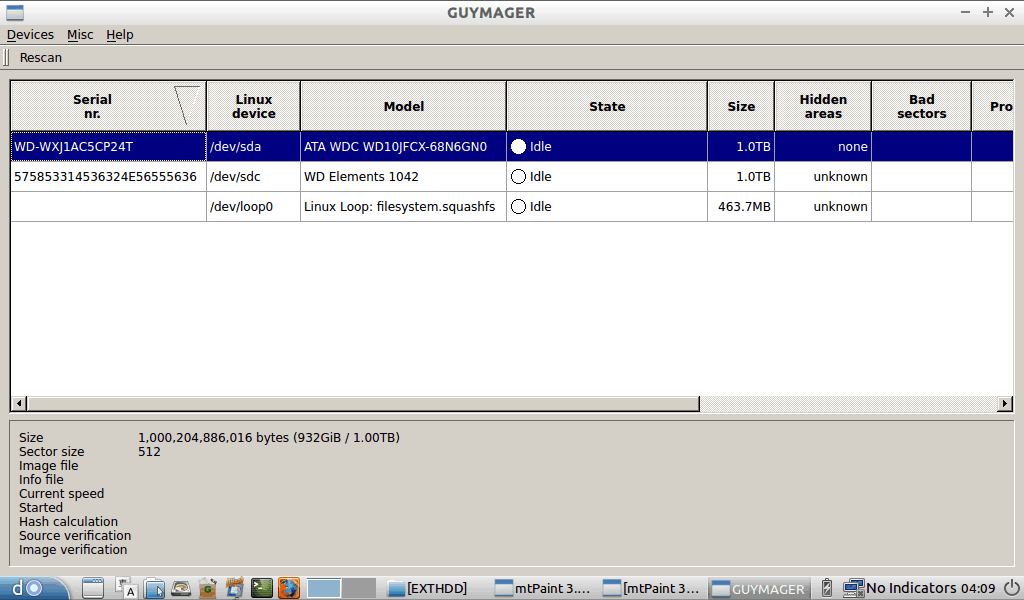Screen dimensions: 1024x600
Task: Click the power/shutdown tray icon
Action: tap(1011, 588)
